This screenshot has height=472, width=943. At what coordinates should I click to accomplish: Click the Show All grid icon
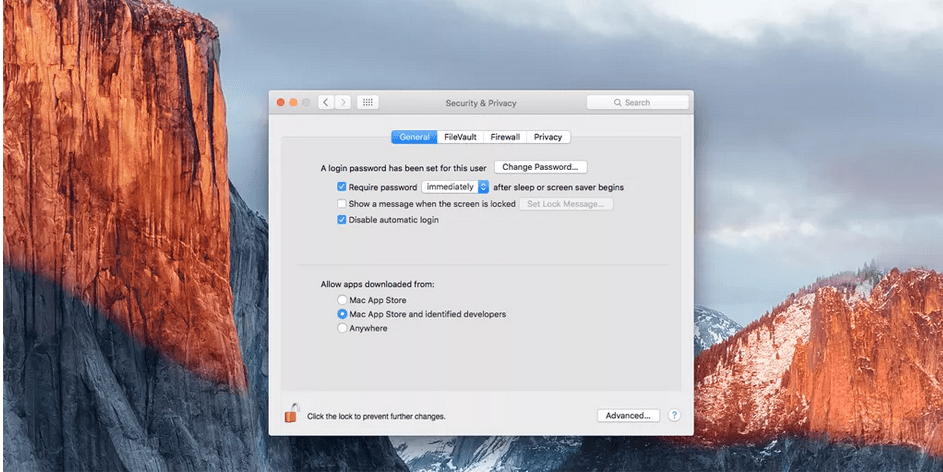(367, 102)
